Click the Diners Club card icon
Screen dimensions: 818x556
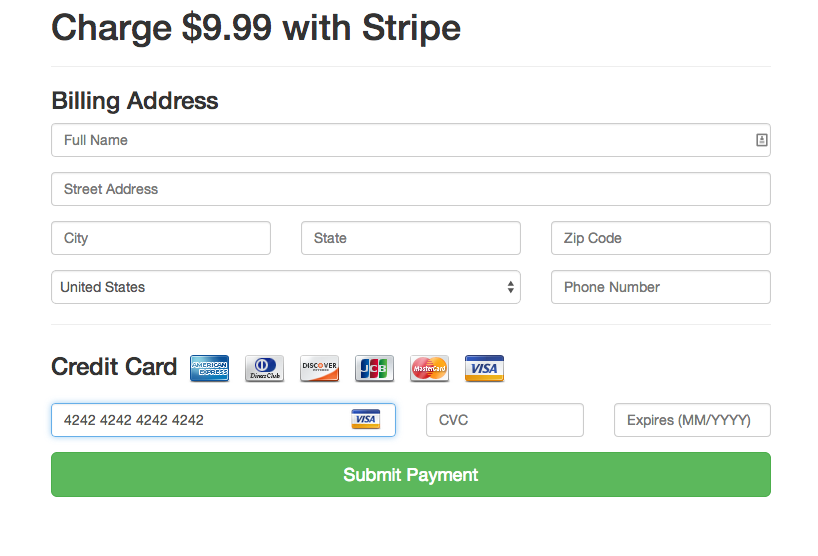pyautogui.click(x=264, y=368)
